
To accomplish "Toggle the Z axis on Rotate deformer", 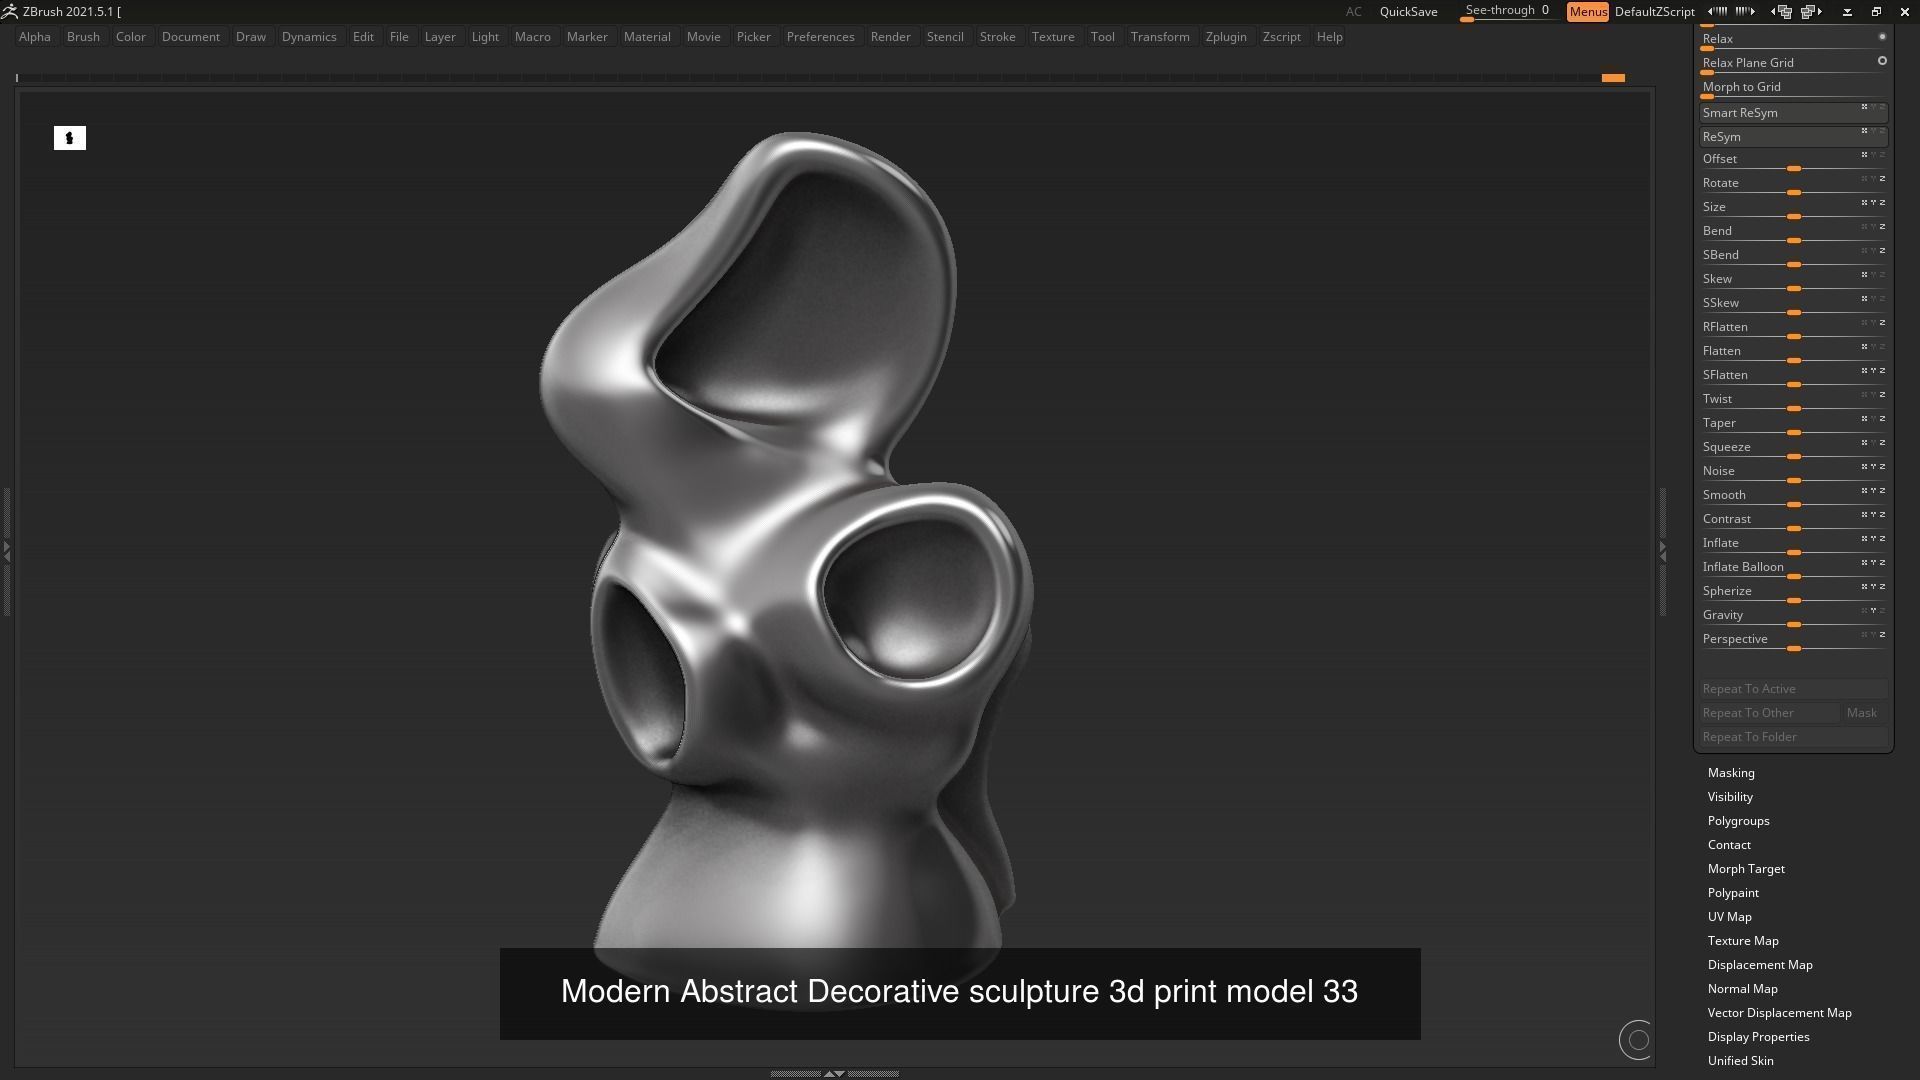I will (1882, 179).
